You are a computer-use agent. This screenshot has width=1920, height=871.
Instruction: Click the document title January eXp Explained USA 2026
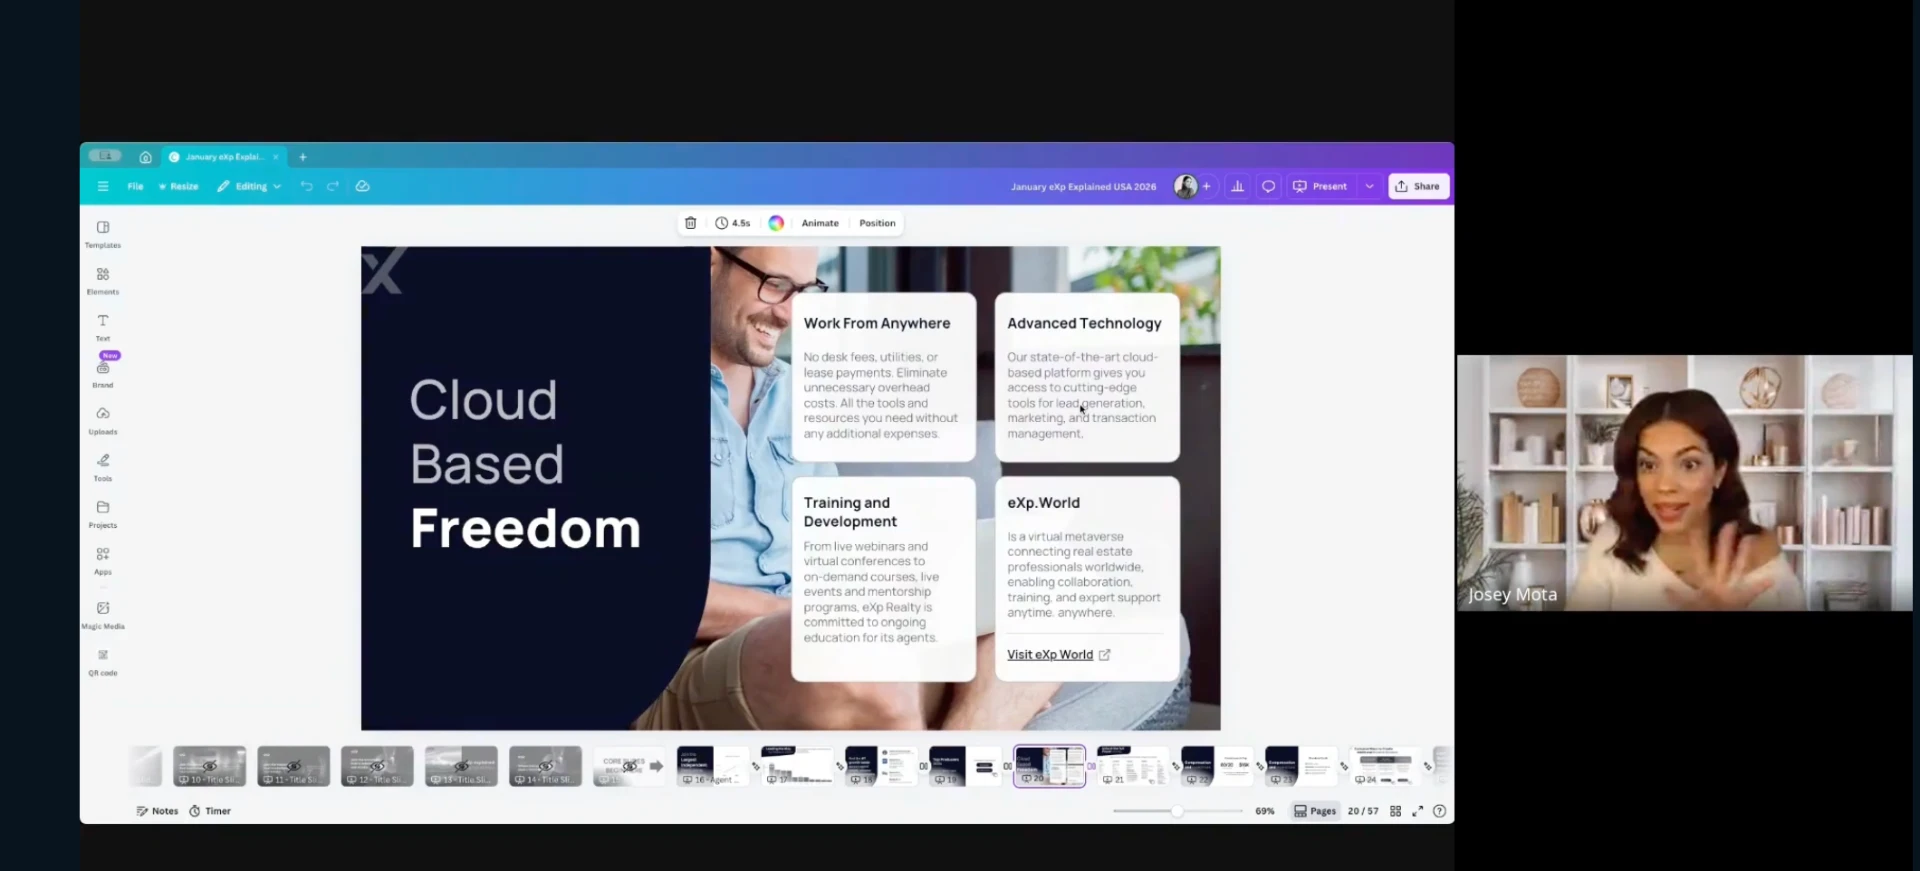tap(1083, 186)
